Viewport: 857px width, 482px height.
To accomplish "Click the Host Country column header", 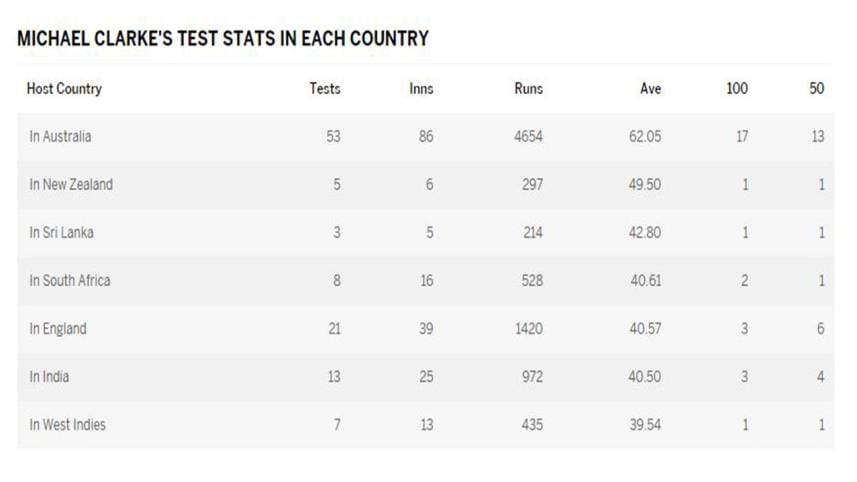I will pyautogui.click(x=64, y=89).
